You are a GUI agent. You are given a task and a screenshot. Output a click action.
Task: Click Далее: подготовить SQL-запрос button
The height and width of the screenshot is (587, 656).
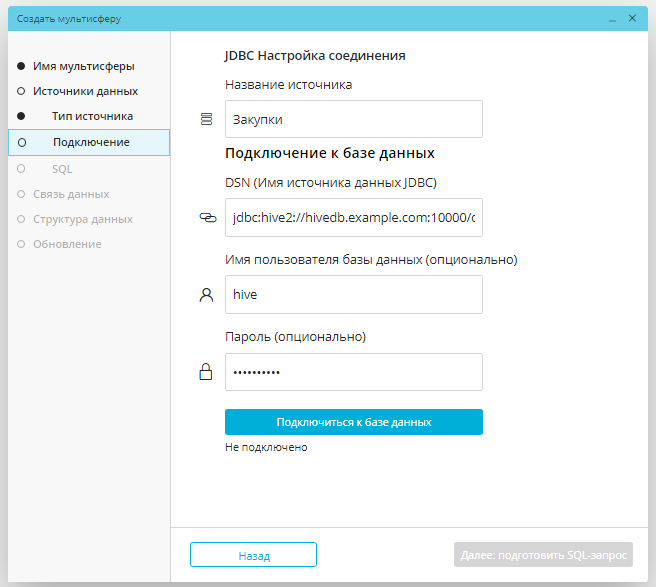pyautogui.click(x=543, y=555)
